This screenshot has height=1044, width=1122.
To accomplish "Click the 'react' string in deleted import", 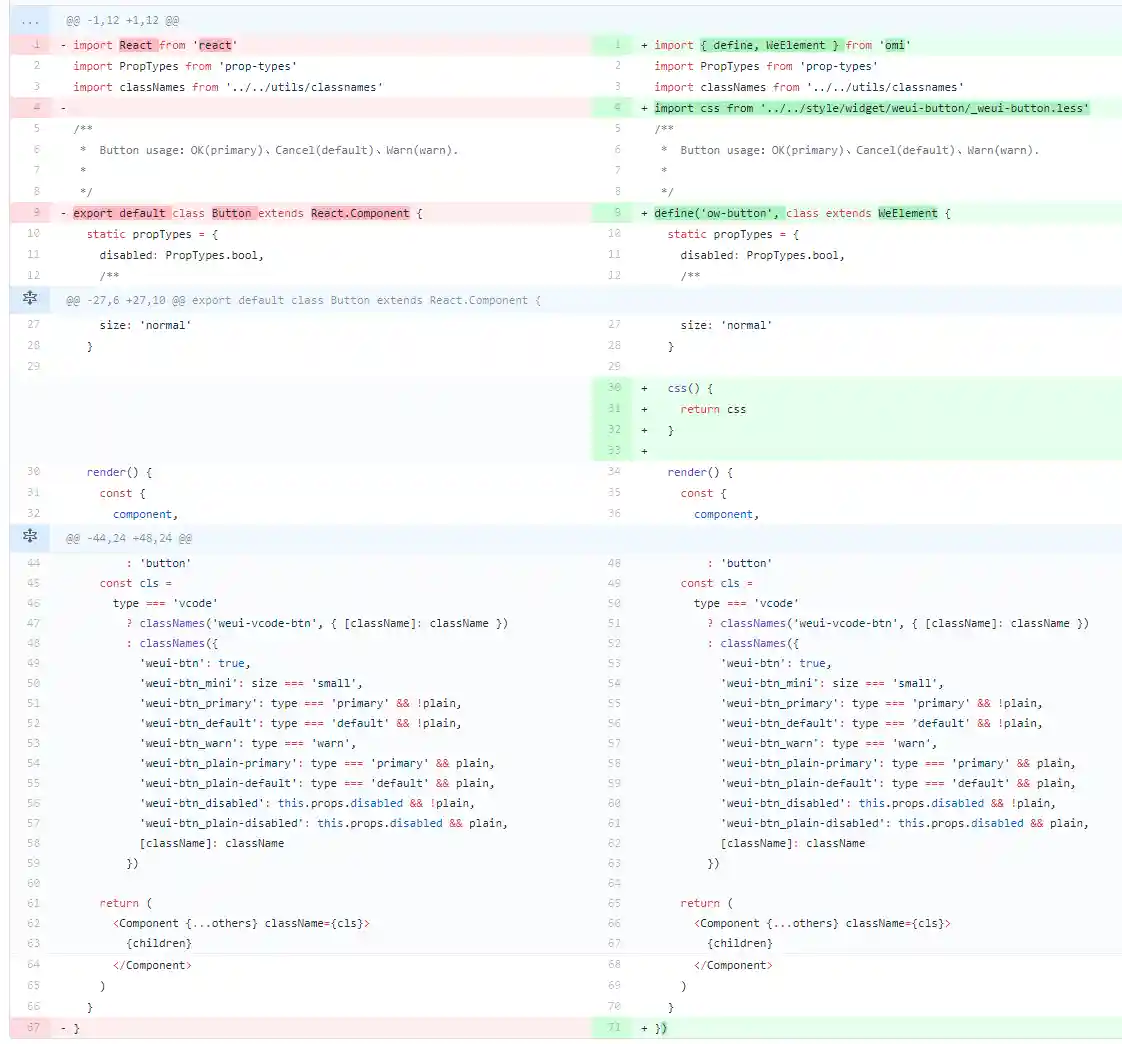I will 214,45.
